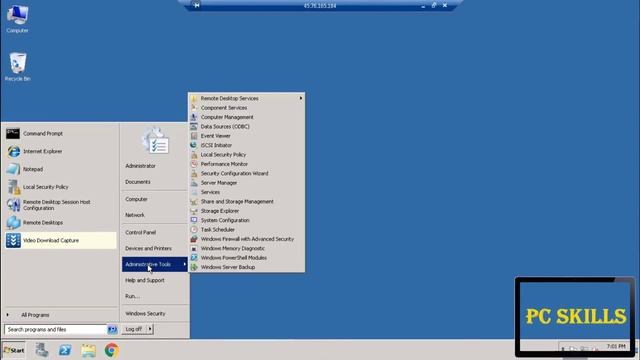Viewport: 640px width, 360px height.
Task: Click the Start button
Action: click(14, 350)
